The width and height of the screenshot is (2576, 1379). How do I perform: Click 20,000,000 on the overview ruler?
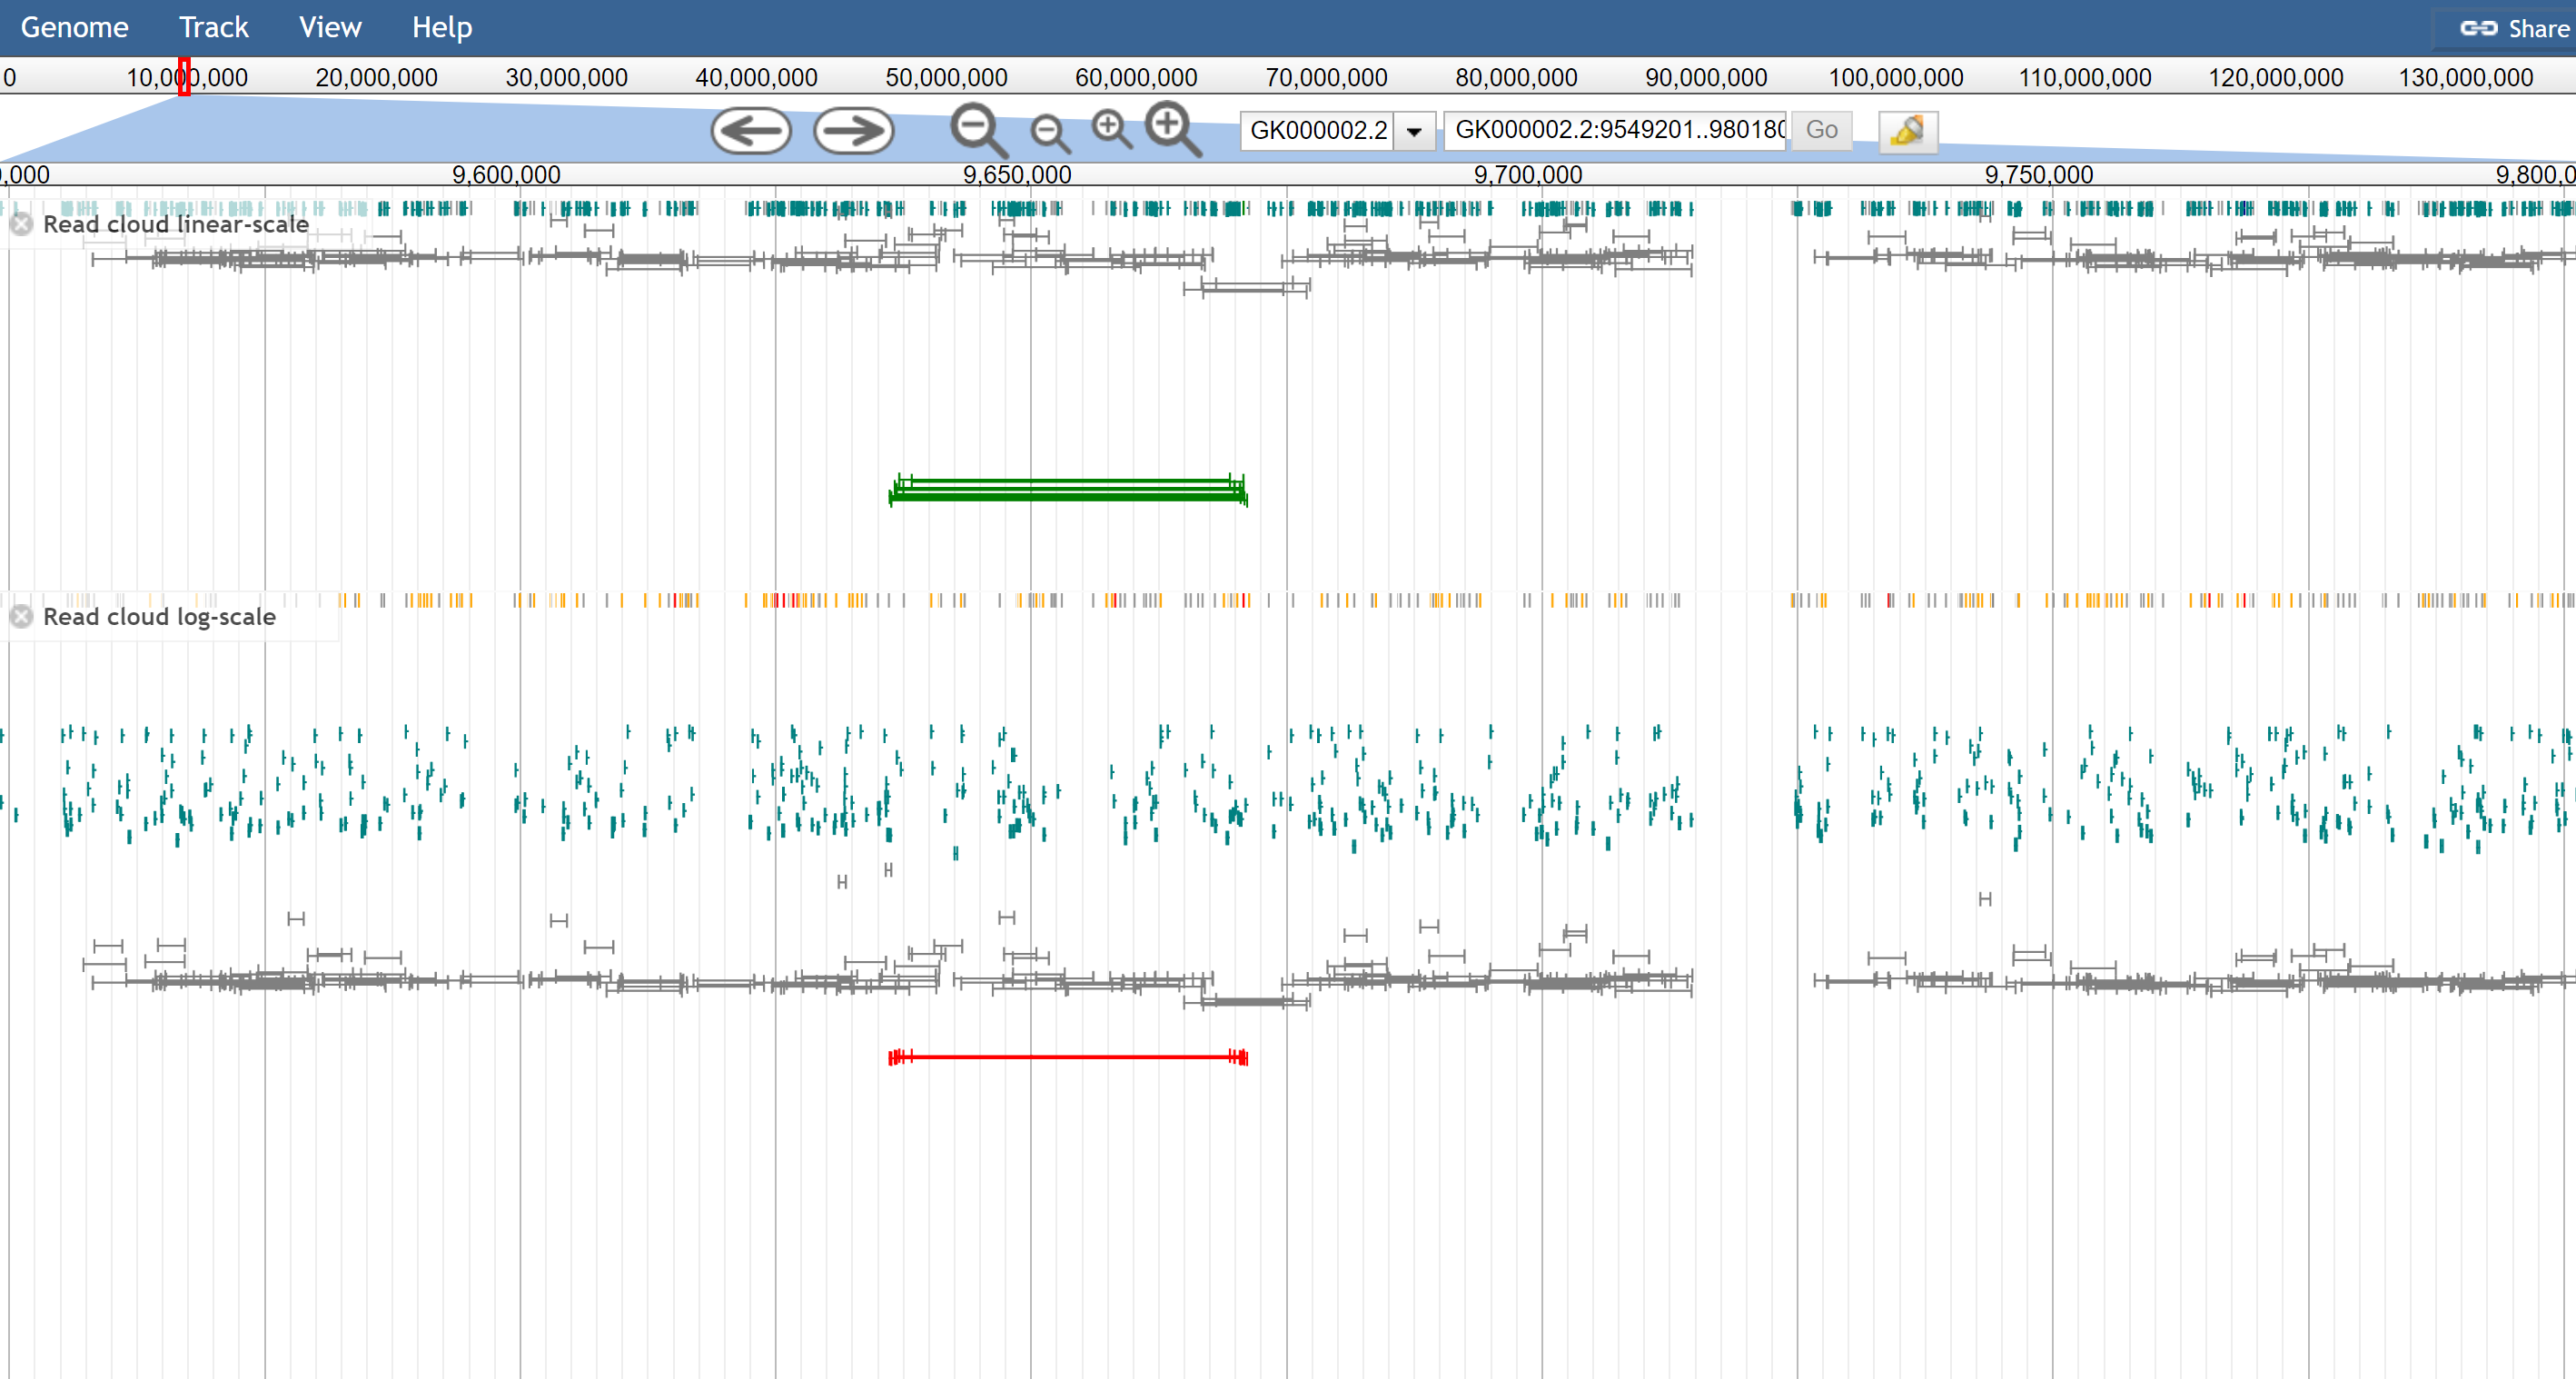[376, 77]
